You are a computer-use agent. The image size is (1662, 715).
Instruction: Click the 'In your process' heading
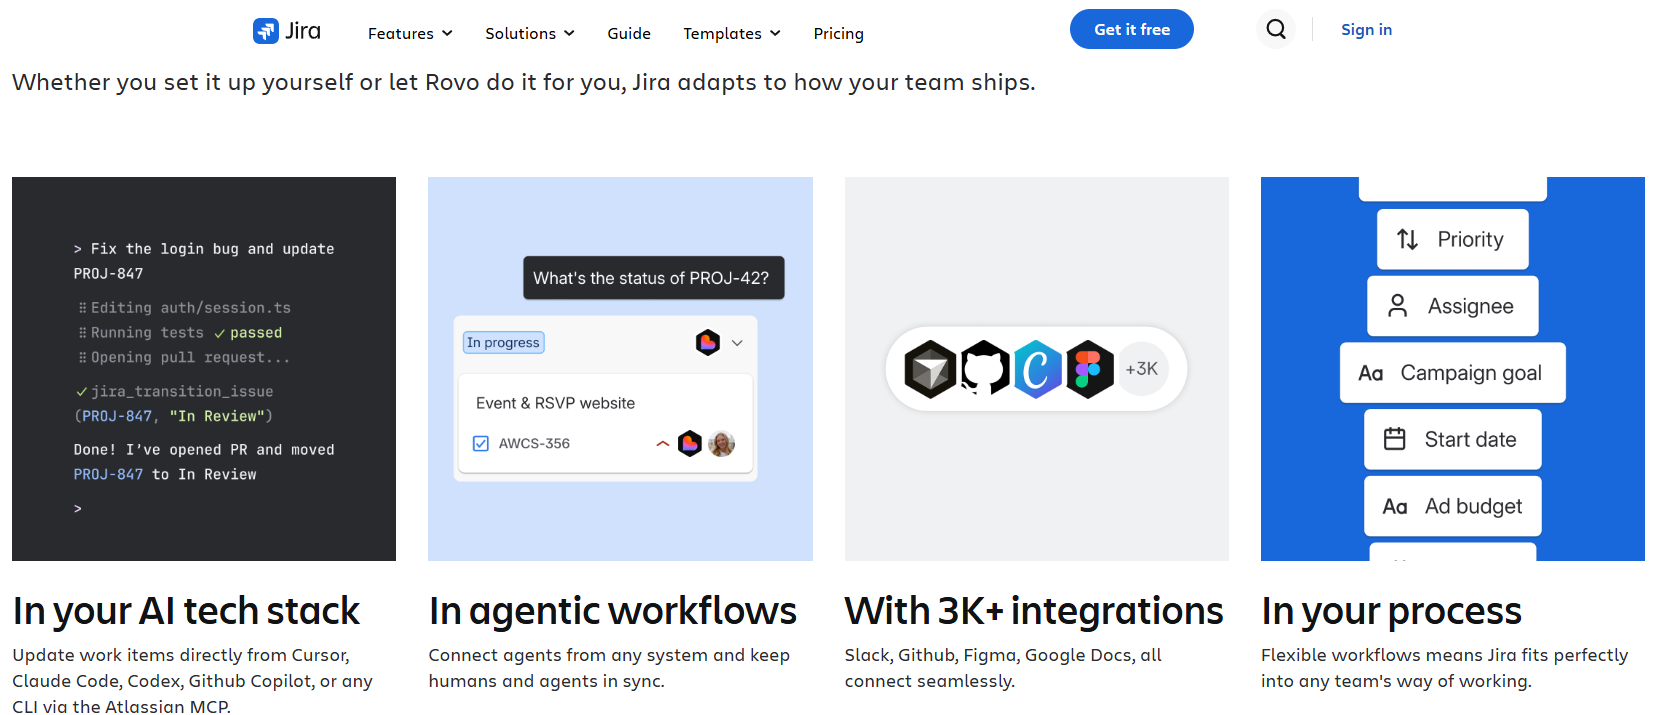1391,611
